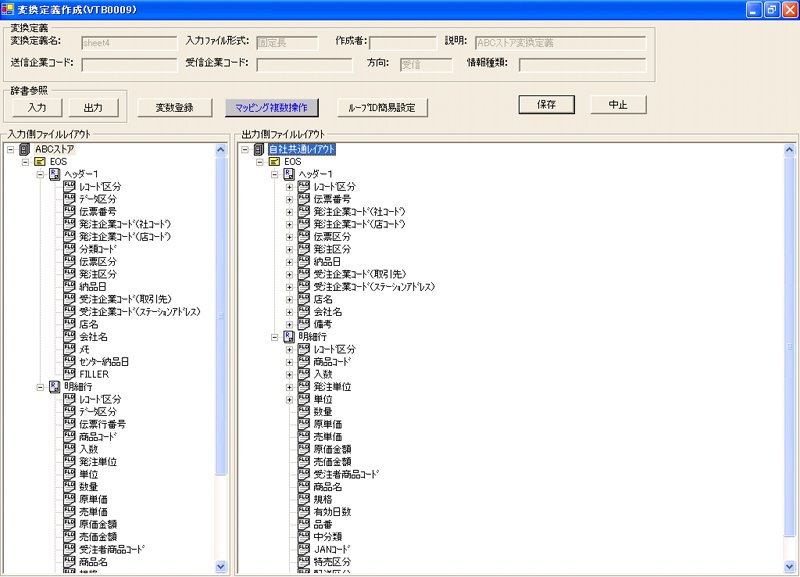Click field icon beside 特売区分
The height and width of the screenshot is (577, 800).
(x=304, y=562)
